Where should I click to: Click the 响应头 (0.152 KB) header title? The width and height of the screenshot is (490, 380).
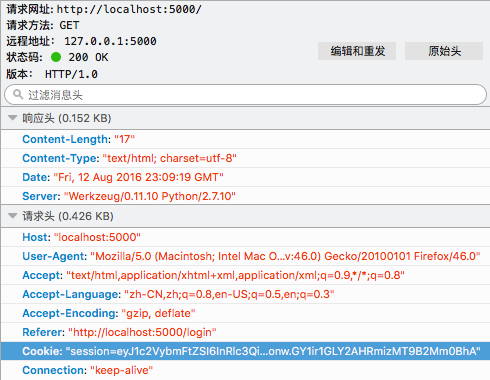tap(67, 118)
